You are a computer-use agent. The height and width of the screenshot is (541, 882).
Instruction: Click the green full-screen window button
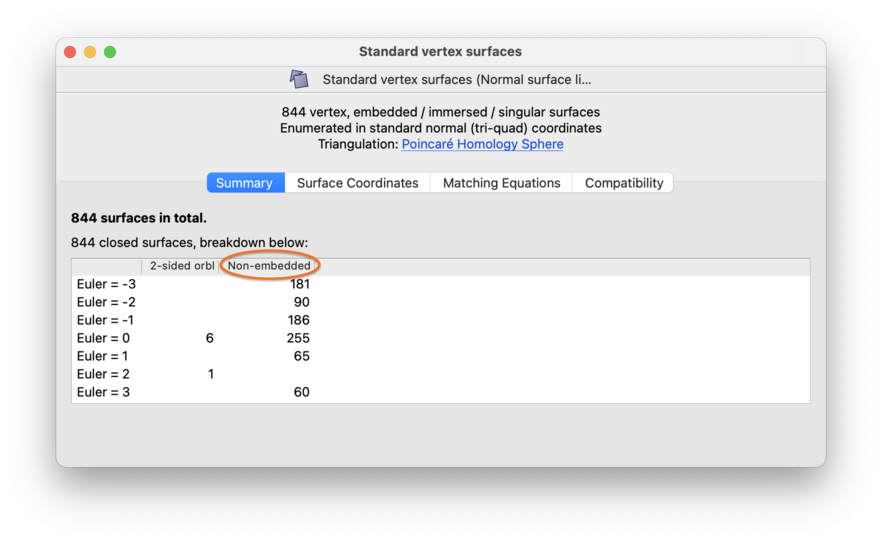pyautogui.click(x=110, y=52)
